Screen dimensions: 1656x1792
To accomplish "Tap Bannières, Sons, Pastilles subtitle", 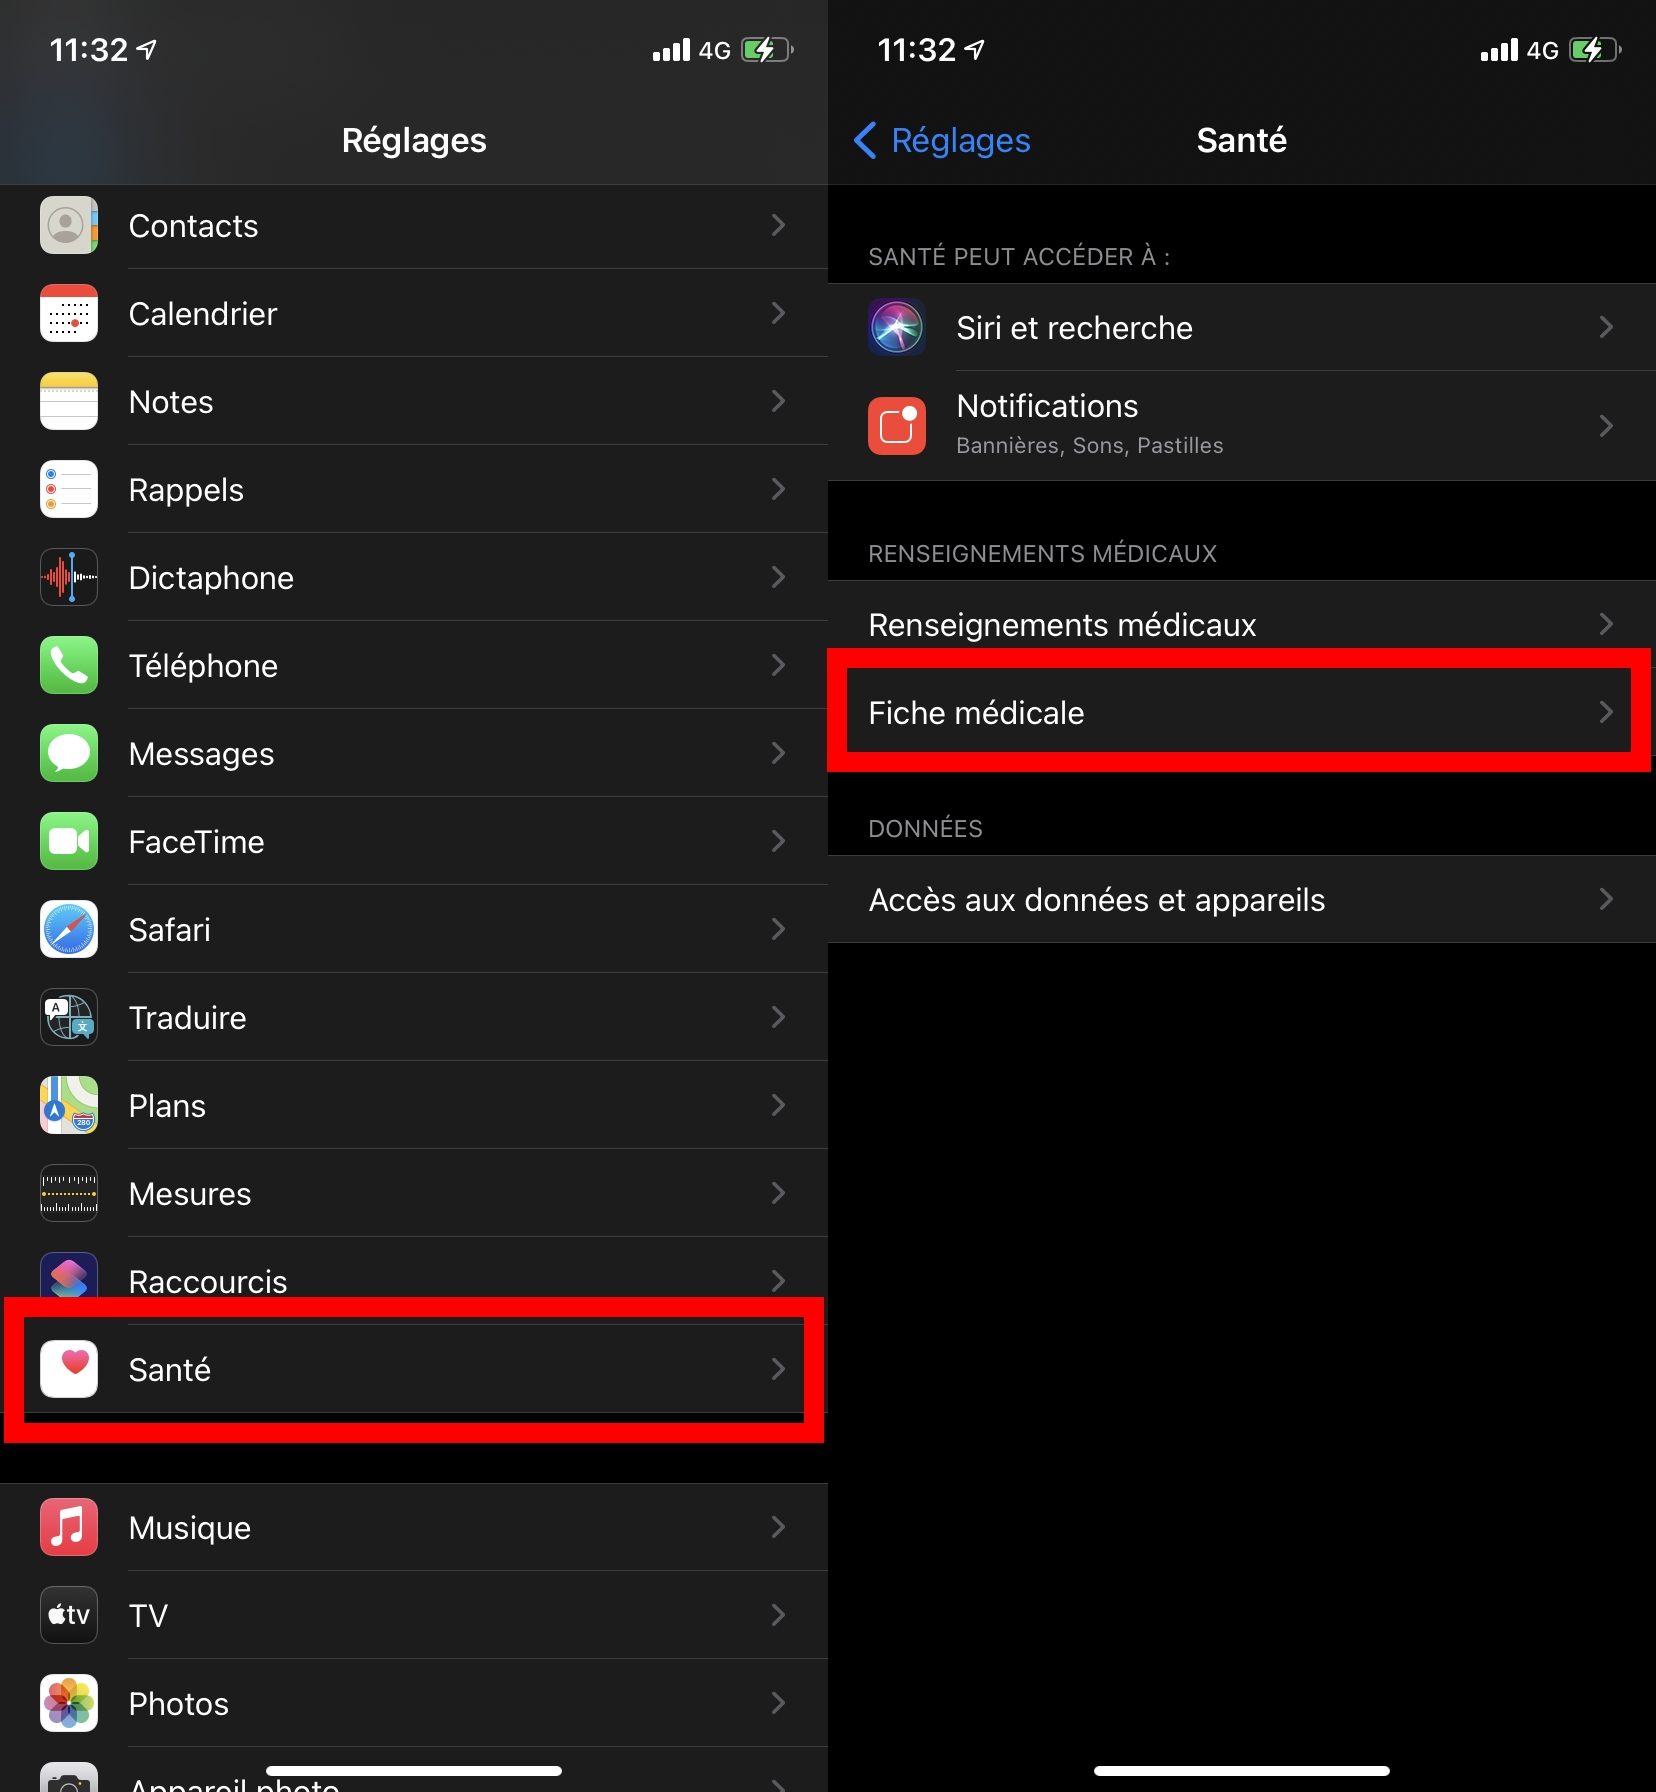I will (1090, 446).
